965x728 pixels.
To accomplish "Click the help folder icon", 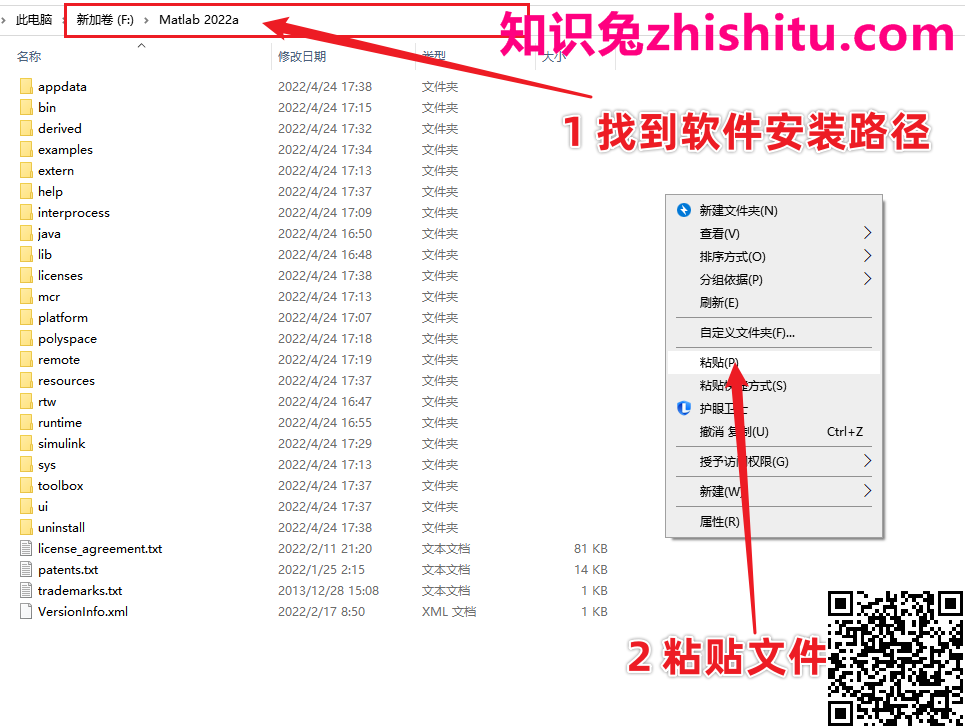I will tap(26, 191).
